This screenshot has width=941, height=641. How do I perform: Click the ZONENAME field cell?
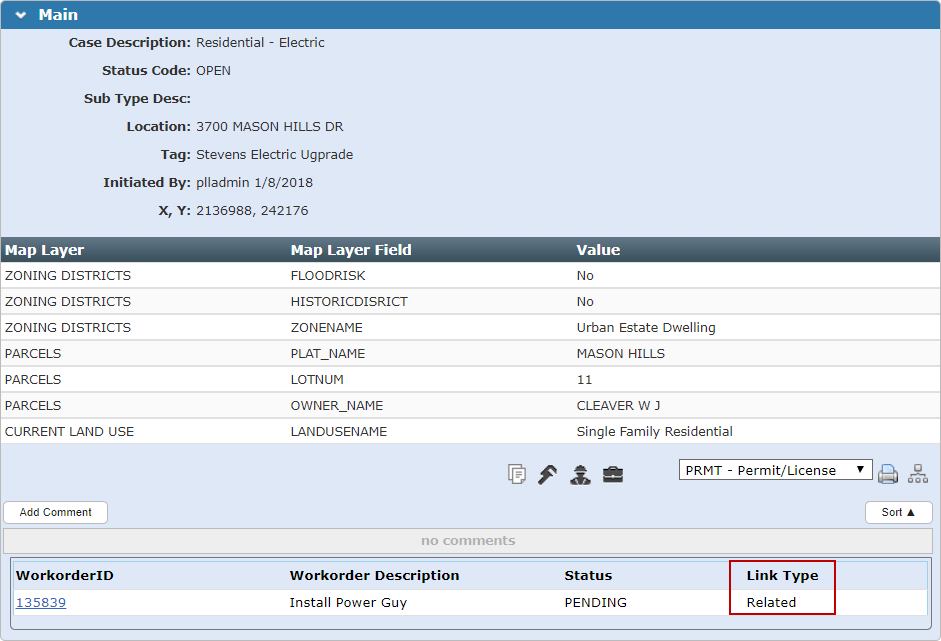[326, 328]
